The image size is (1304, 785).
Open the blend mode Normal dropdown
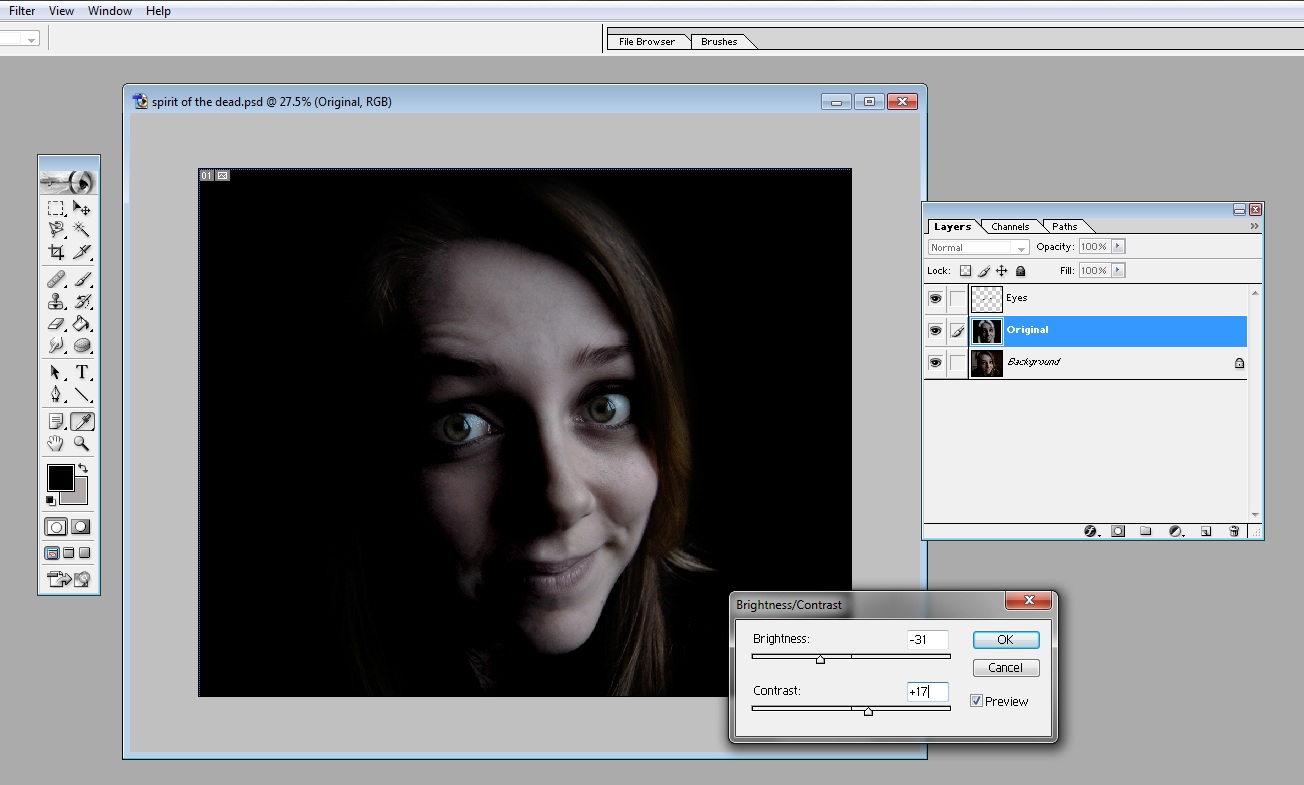pyautogui.click(x=978, y=247)
